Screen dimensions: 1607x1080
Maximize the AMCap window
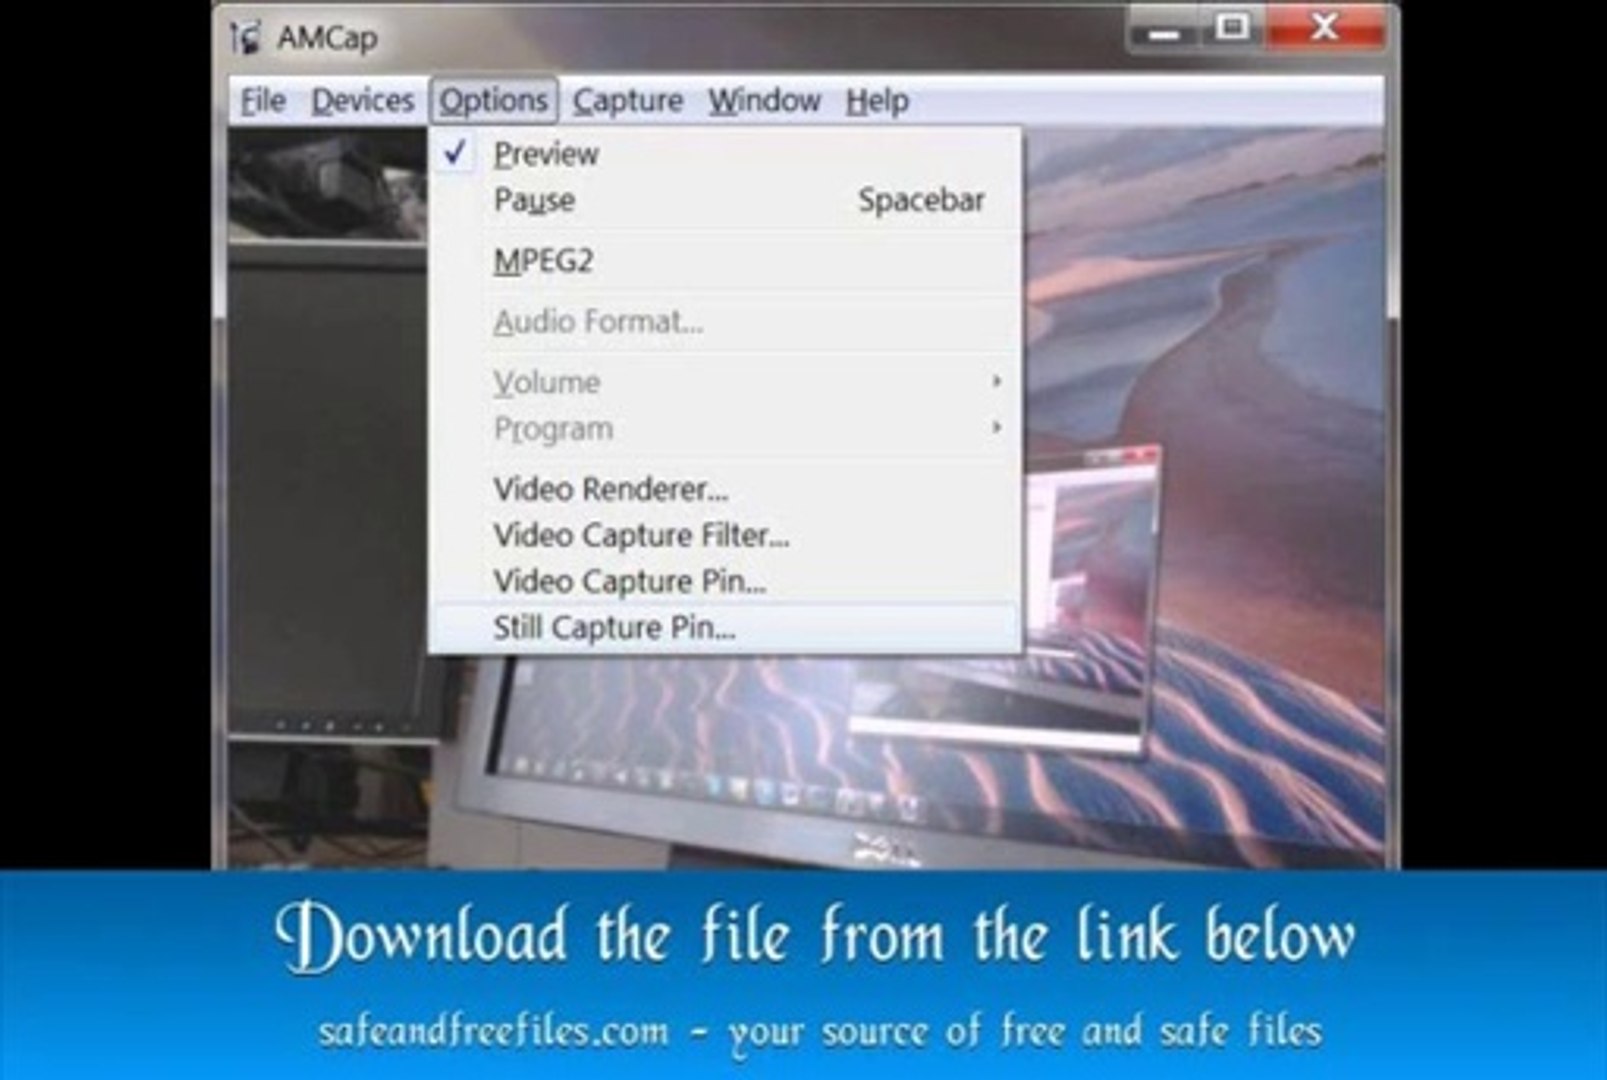[1232, 28]
